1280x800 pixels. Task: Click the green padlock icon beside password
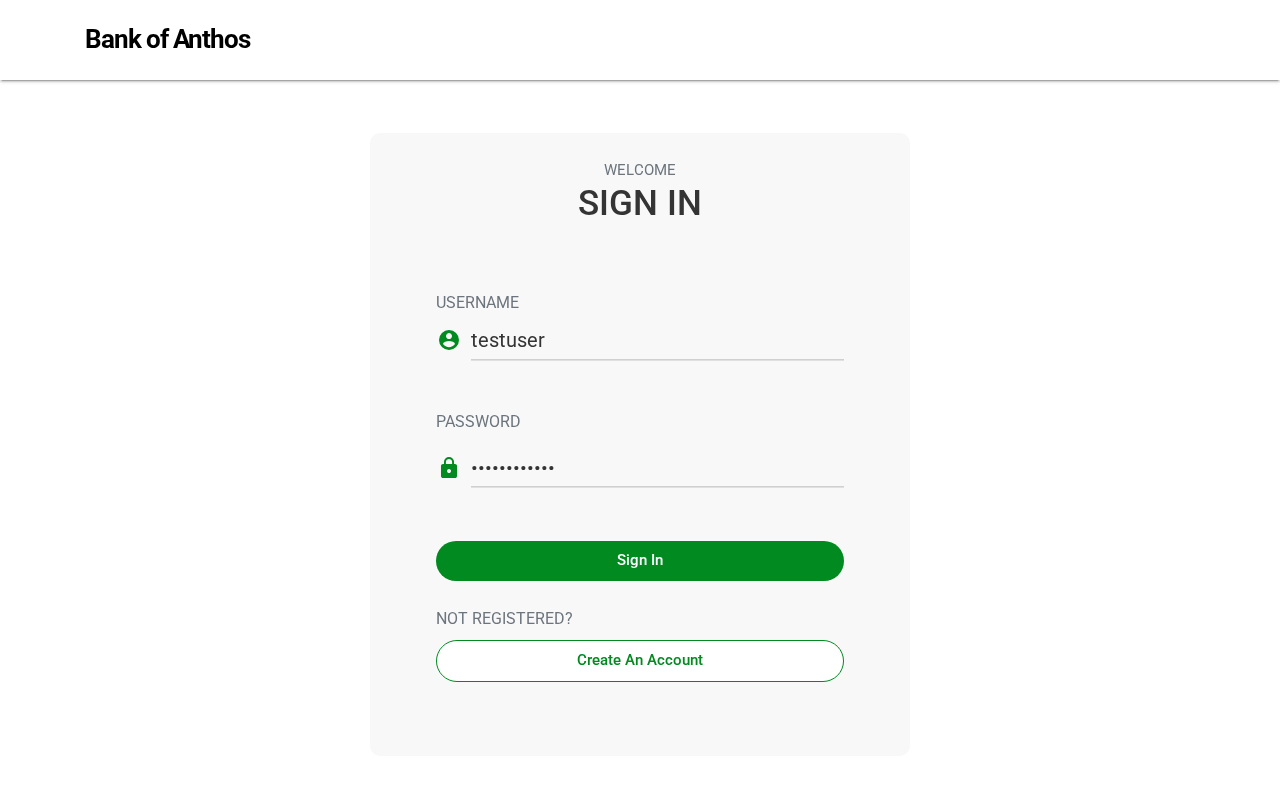[x=449, y=468]
